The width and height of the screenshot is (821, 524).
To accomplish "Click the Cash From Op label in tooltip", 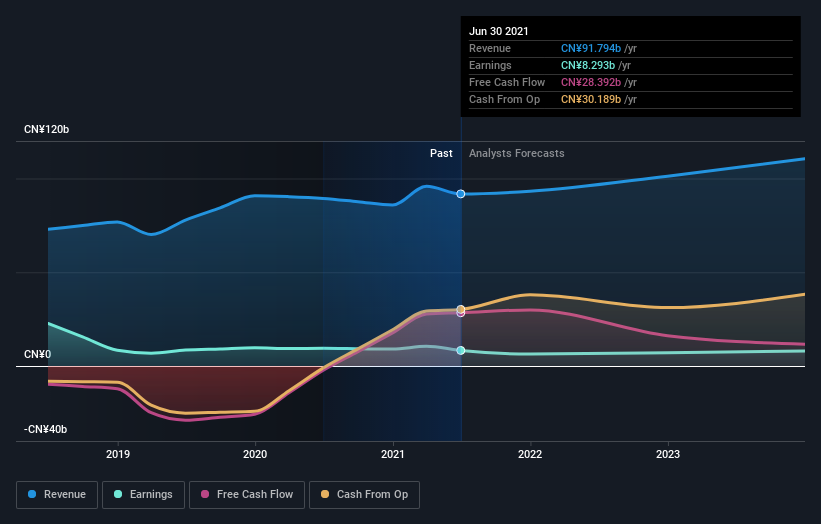I will [x=504, y=99].
